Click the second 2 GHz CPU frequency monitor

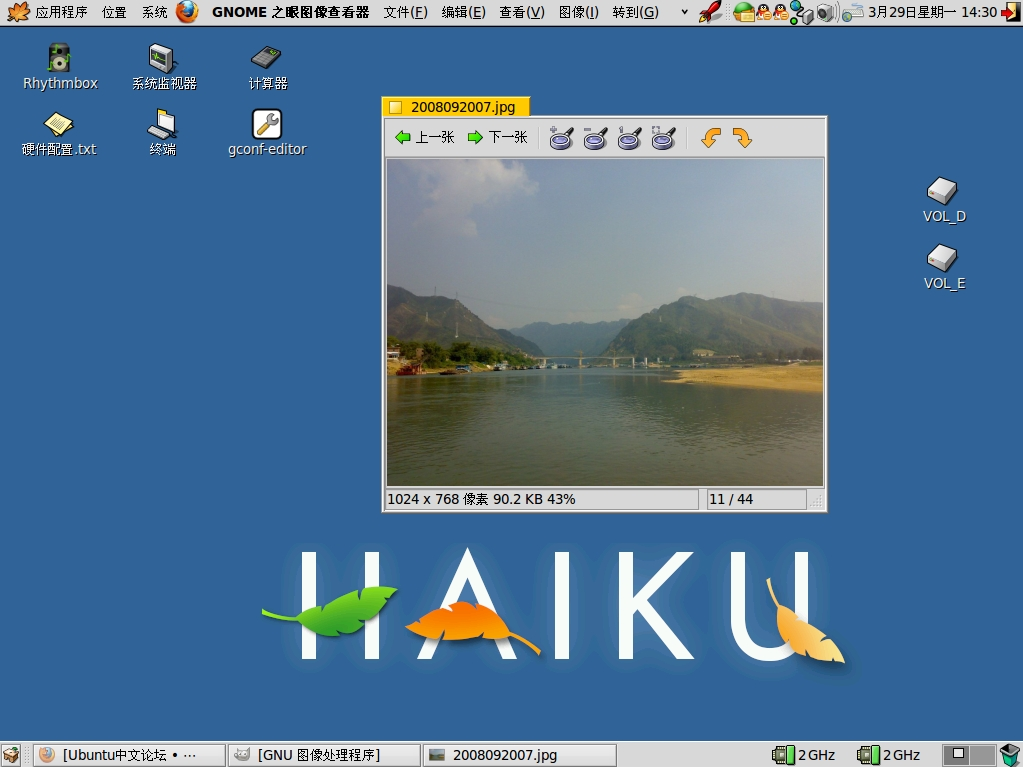pyautogui.click(x=888, y=755)
